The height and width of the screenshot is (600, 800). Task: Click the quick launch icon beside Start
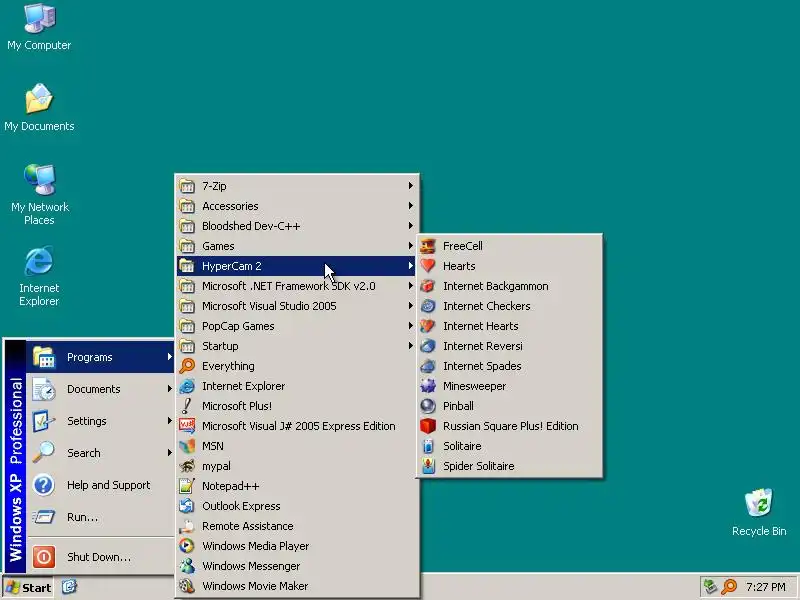tap(69, 587)
